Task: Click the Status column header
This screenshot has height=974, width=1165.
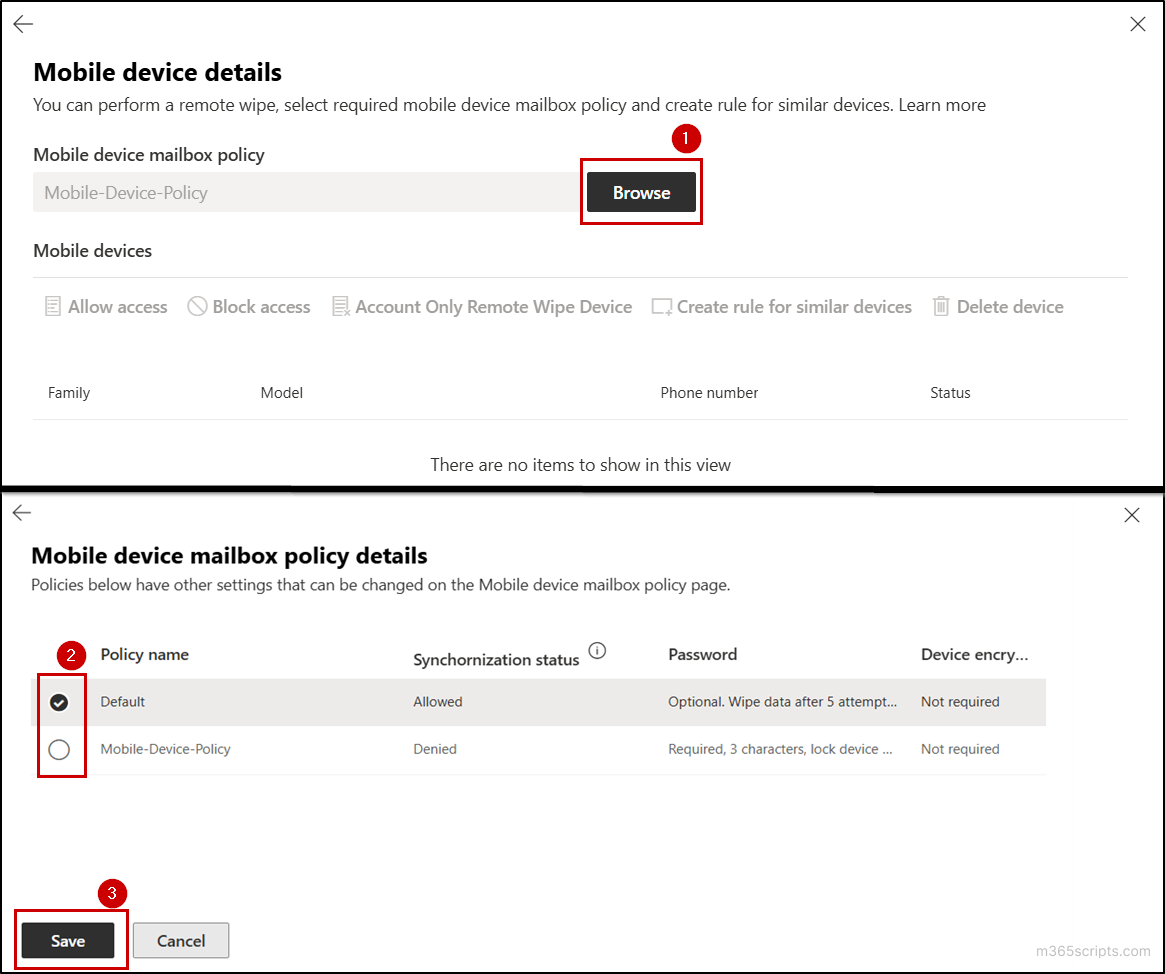Action: pyautogui.click(x=949, y=392)
